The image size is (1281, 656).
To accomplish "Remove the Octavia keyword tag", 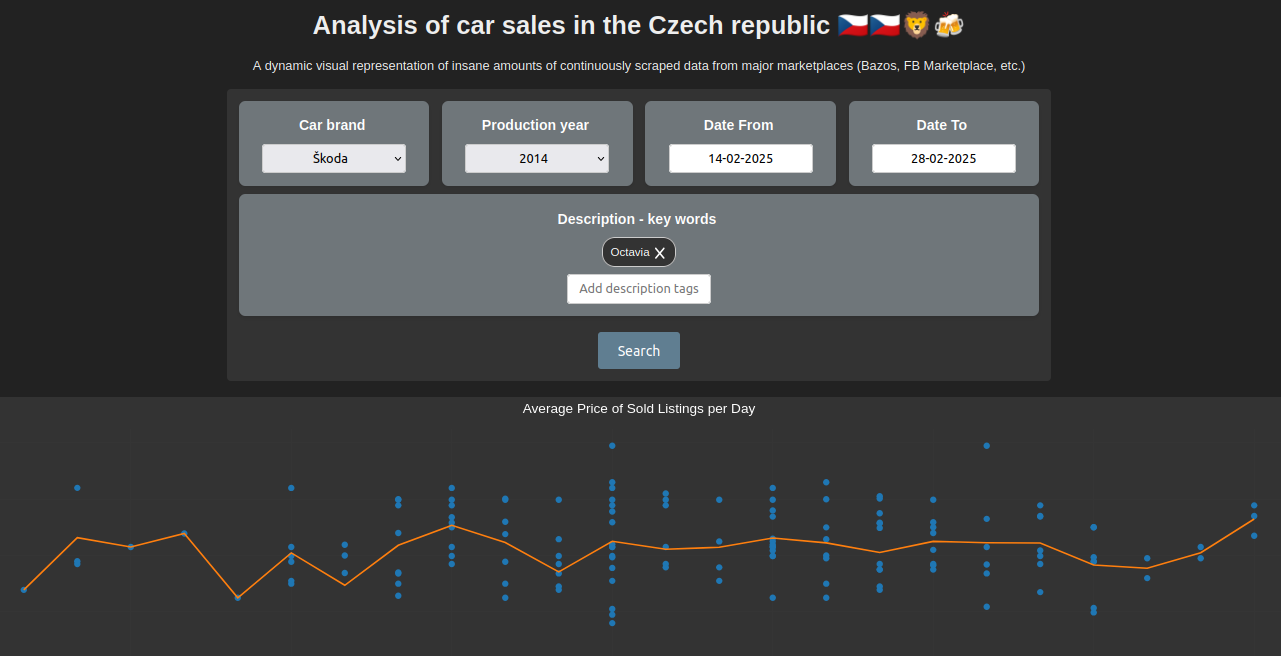I will point(660,252).
